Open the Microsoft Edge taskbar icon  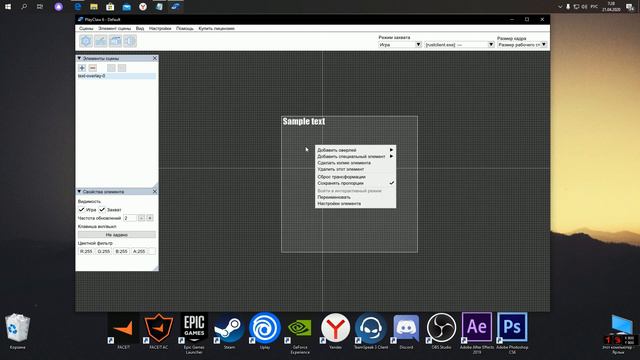(78, 7)
